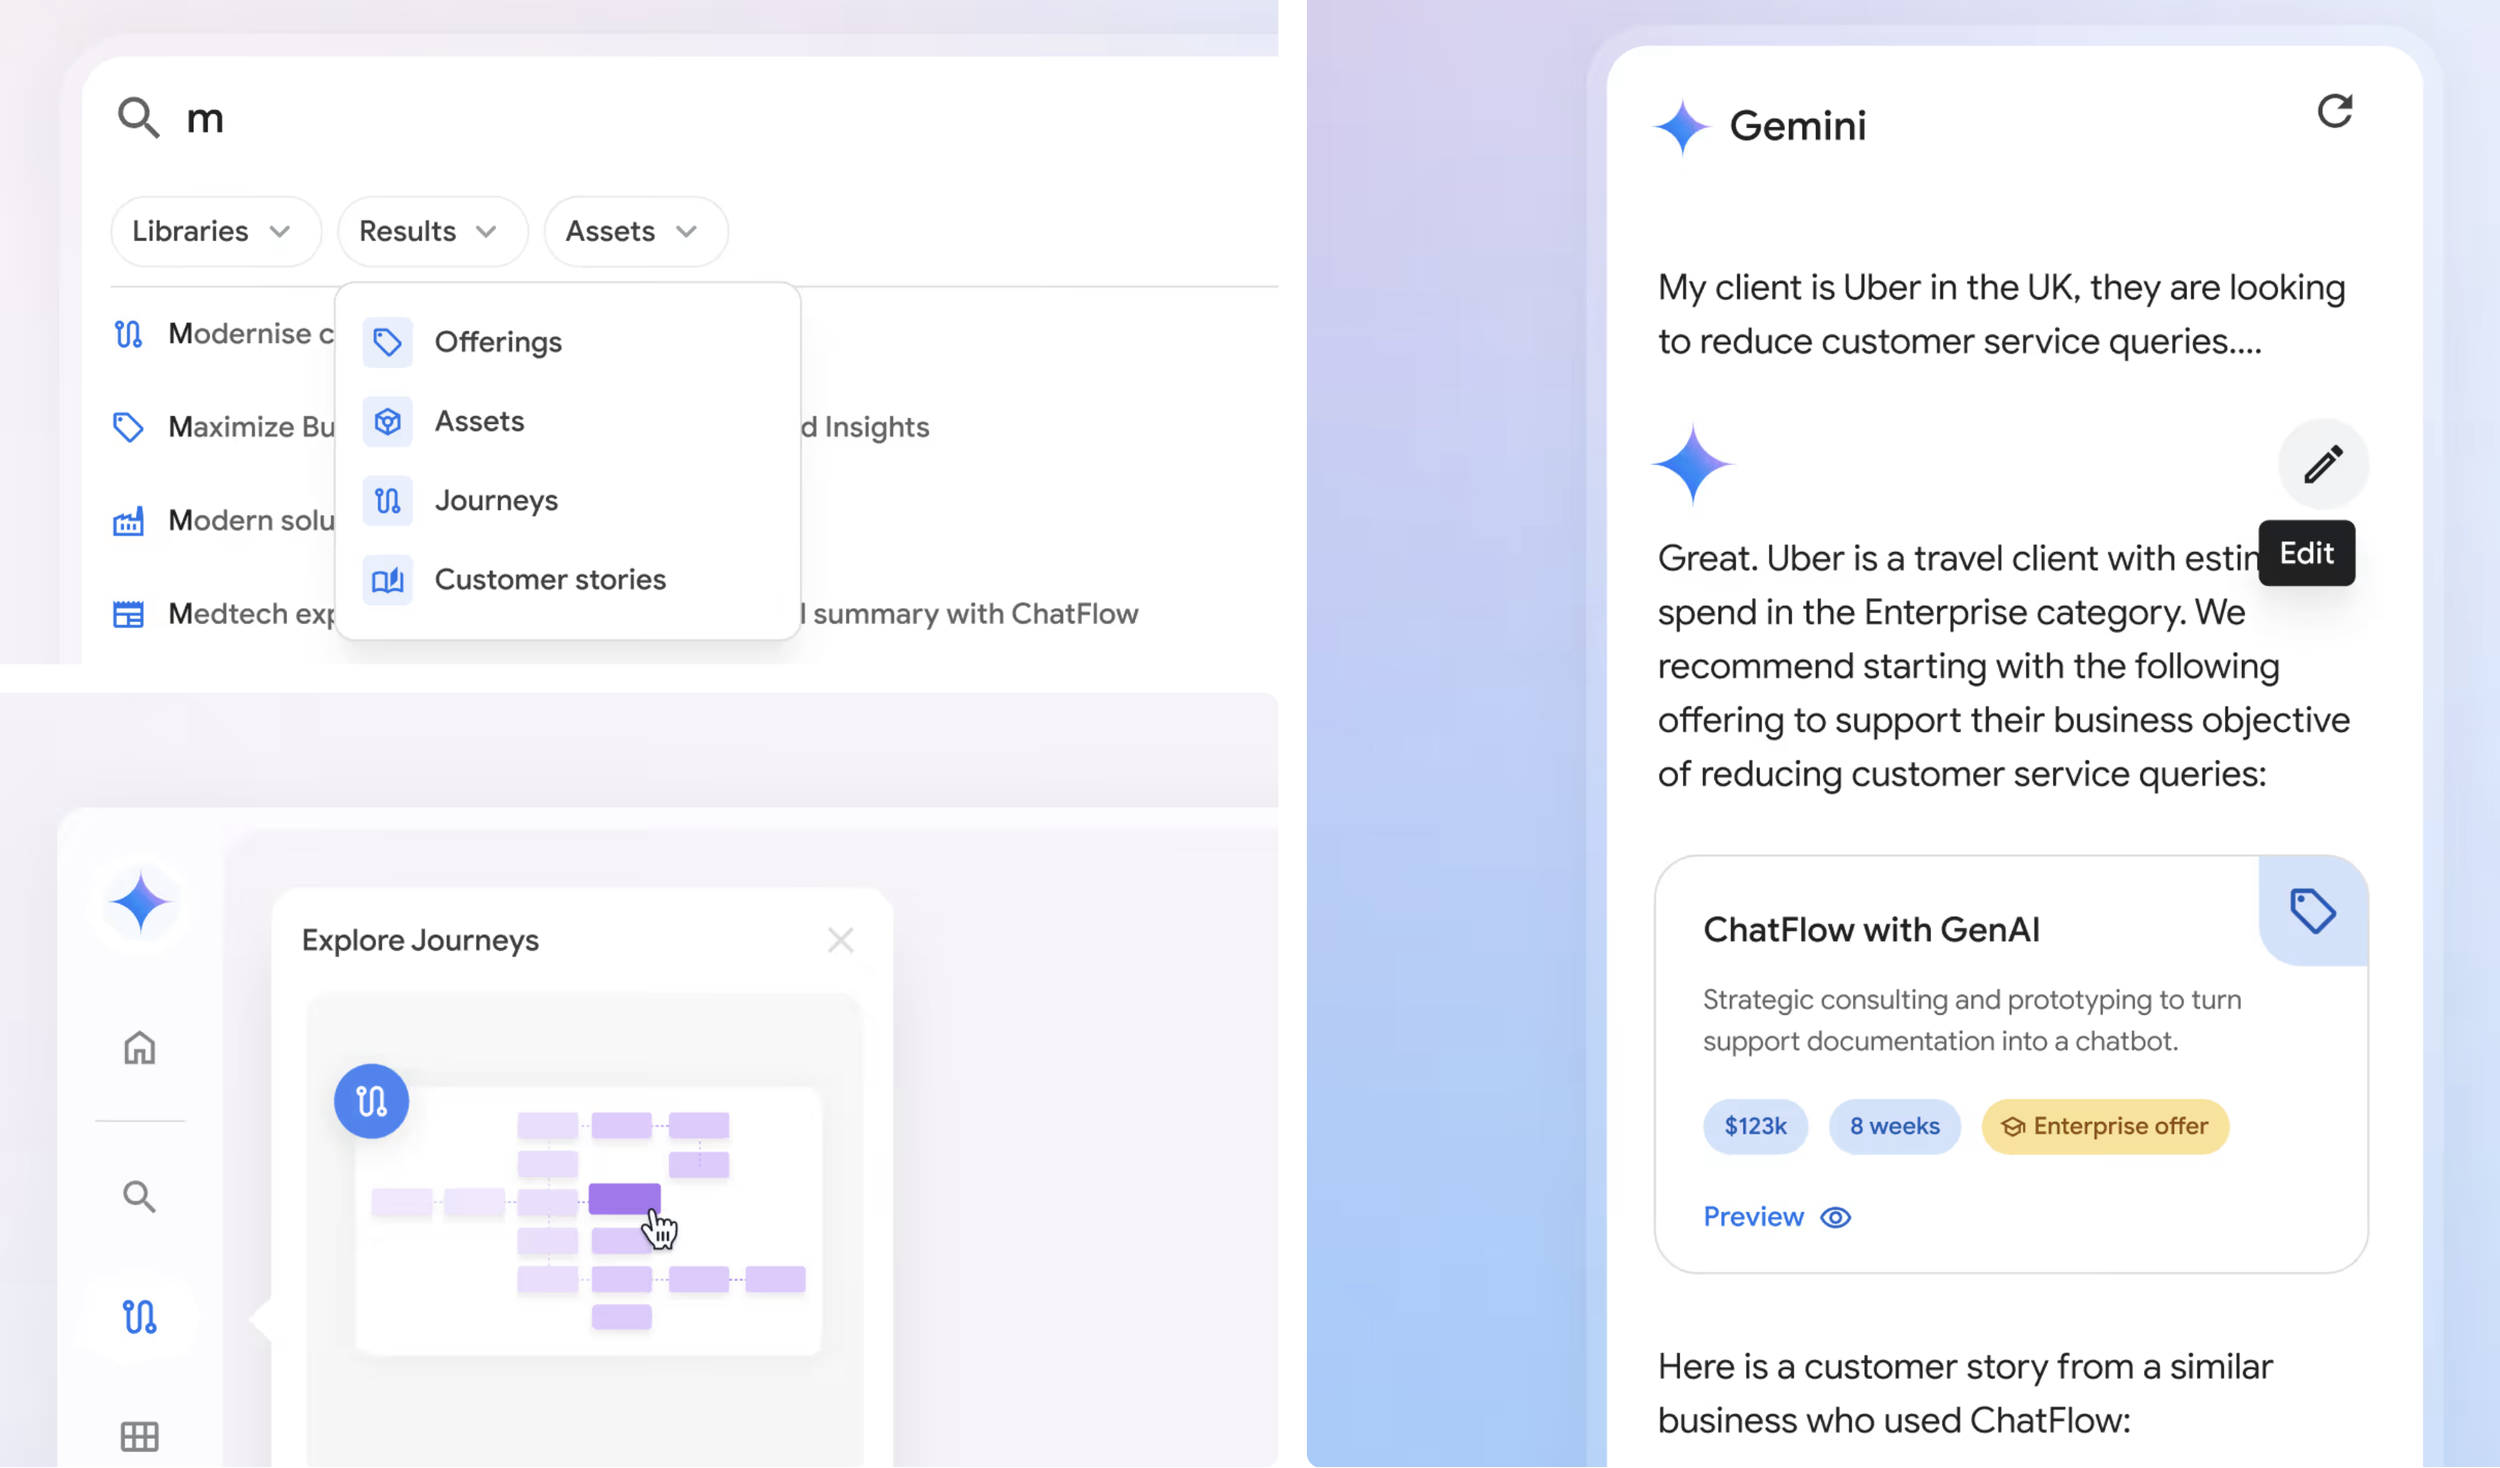2500x1468 pixels.
Task: Click the eye icon next to Preview
Action: (x=1836, y=1217)
